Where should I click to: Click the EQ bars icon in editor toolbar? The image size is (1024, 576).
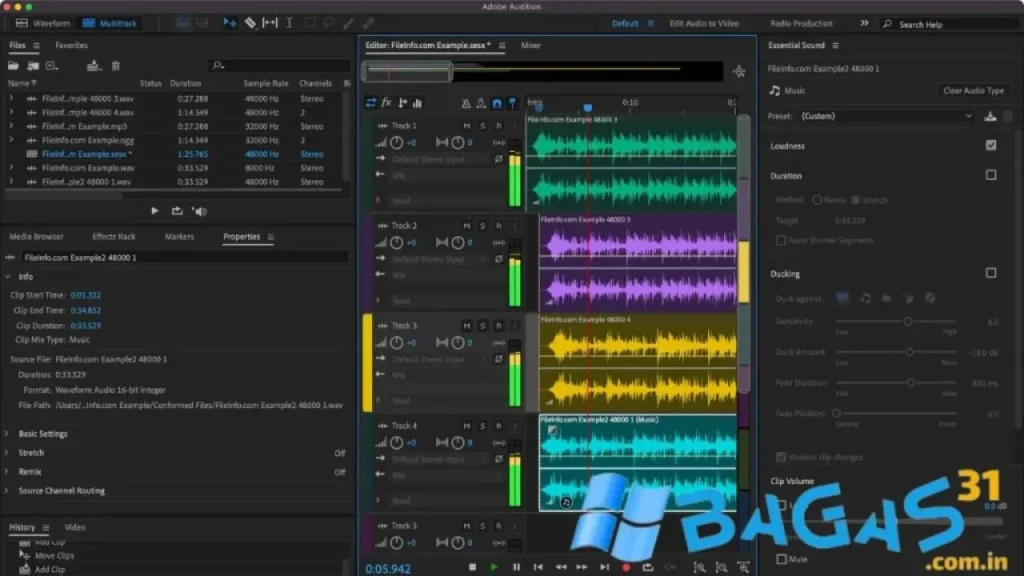click(x=417, y=103)
